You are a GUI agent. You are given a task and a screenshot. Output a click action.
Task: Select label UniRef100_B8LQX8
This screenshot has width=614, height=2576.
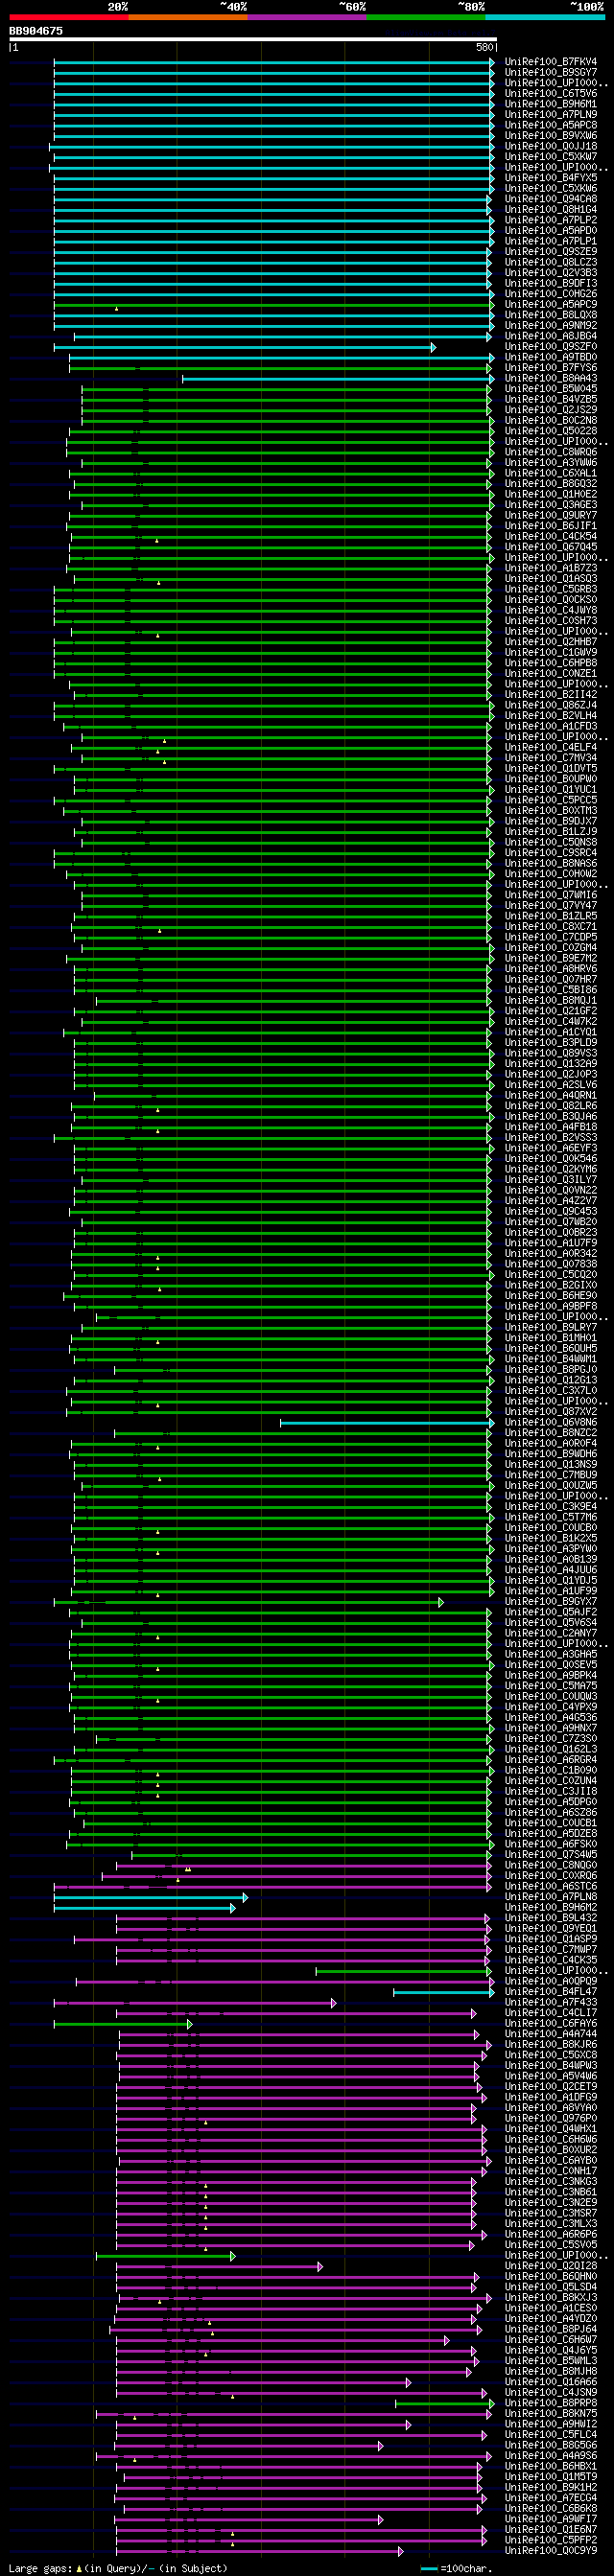[550, 315]
